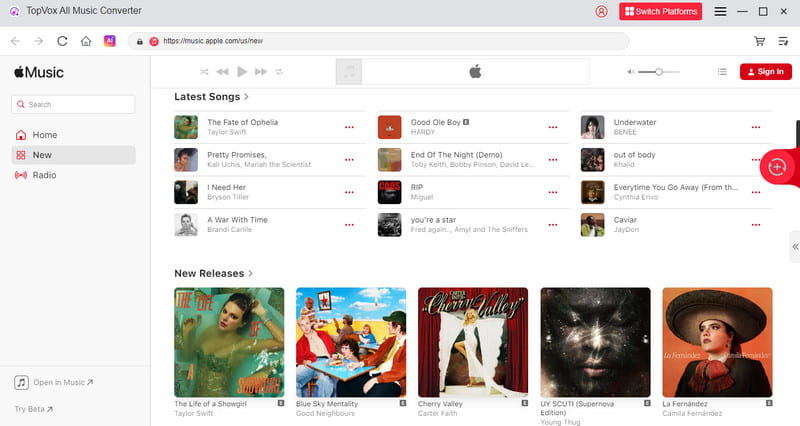Click the red Sign In button
This screenshot has width=800, height=426.
pyautogui.click(x=765, y=71)
